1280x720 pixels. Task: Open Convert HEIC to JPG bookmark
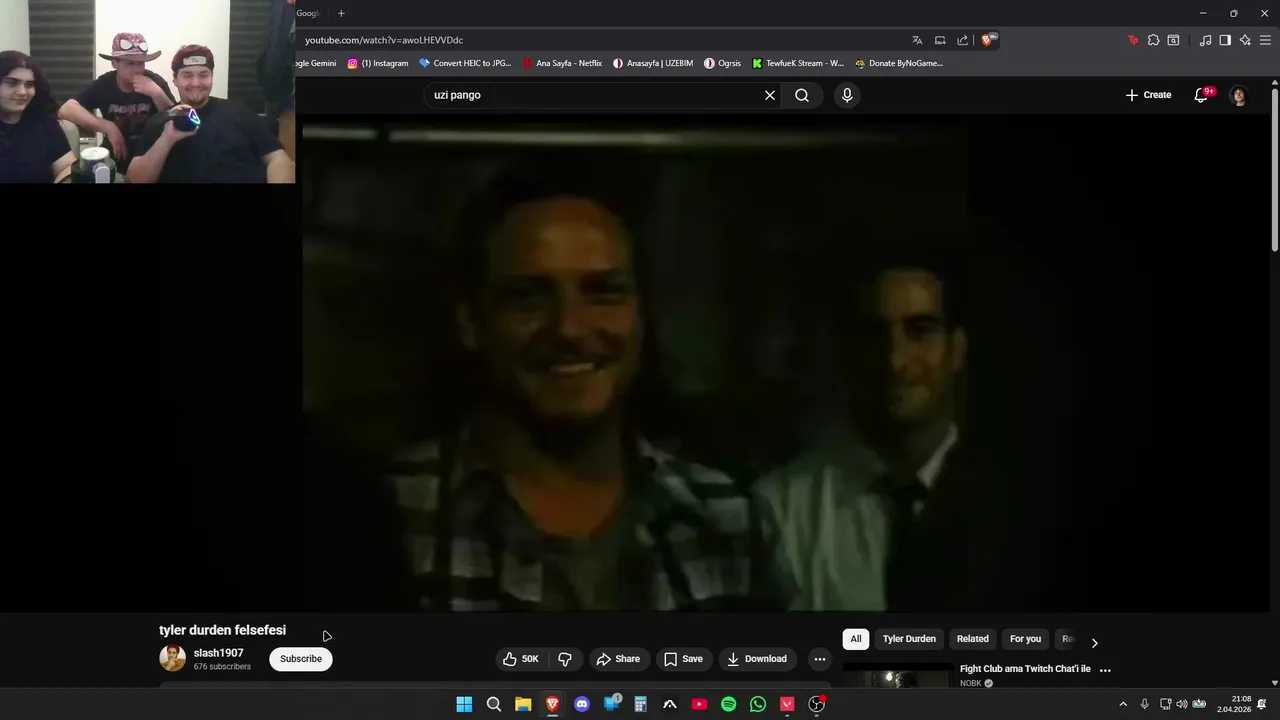point(465,63)
